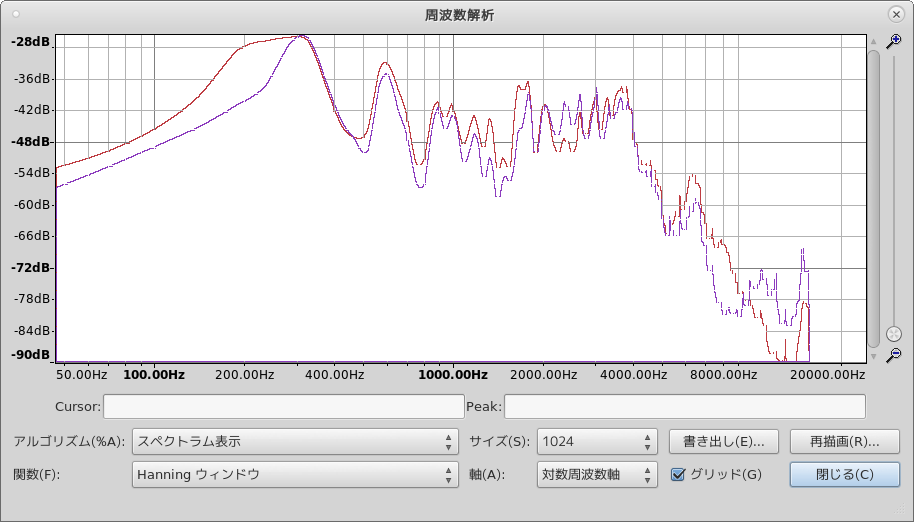914x522 pixels.
Task: Click inside the Cursor text field
Action: (282, 406)
